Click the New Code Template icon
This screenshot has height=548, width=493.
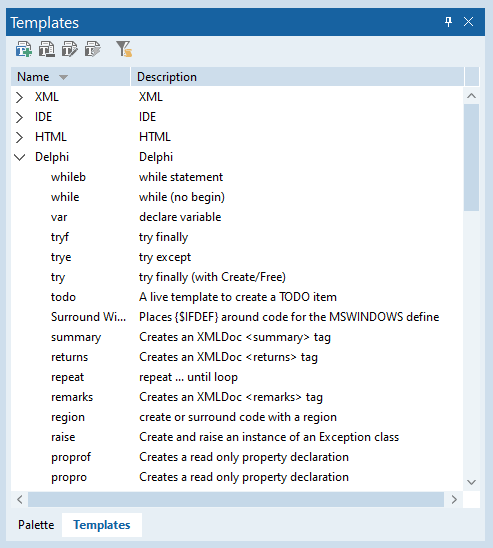[24, 49]
